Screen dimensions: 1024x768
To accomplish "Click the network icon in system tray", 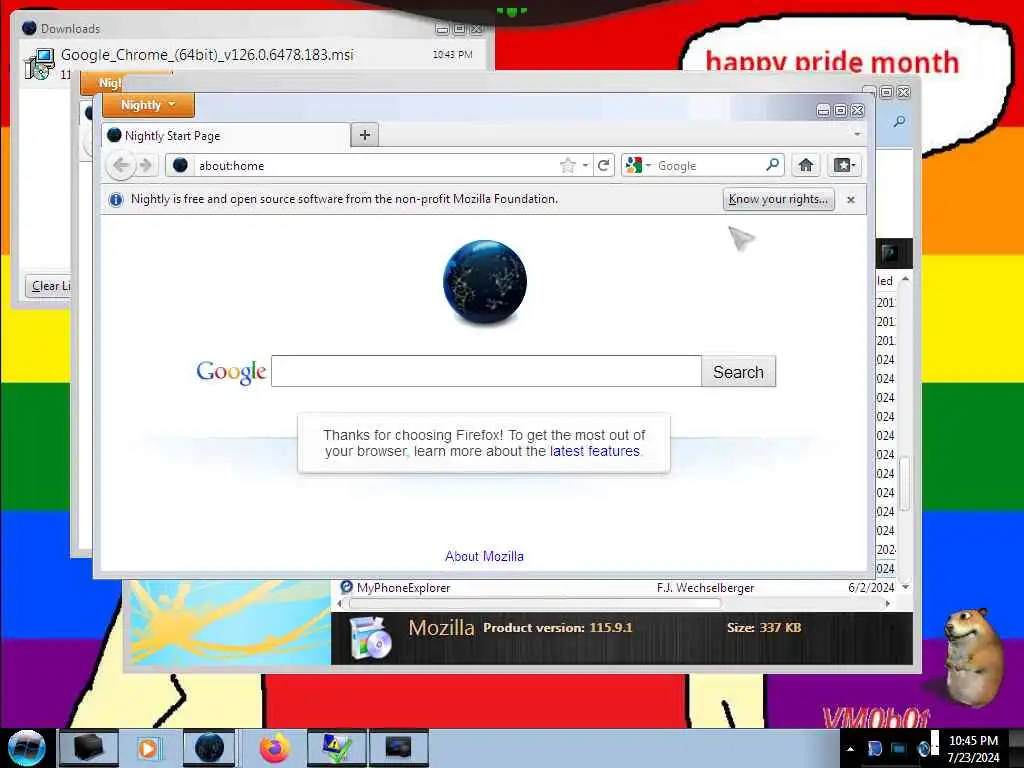I will click(899, 748).
